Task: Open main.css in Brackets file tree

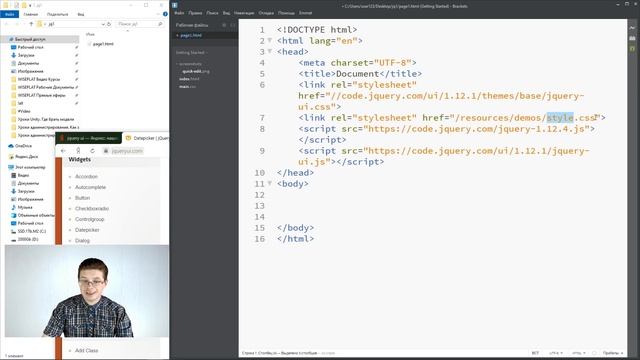Action: (x=187, y=87)
